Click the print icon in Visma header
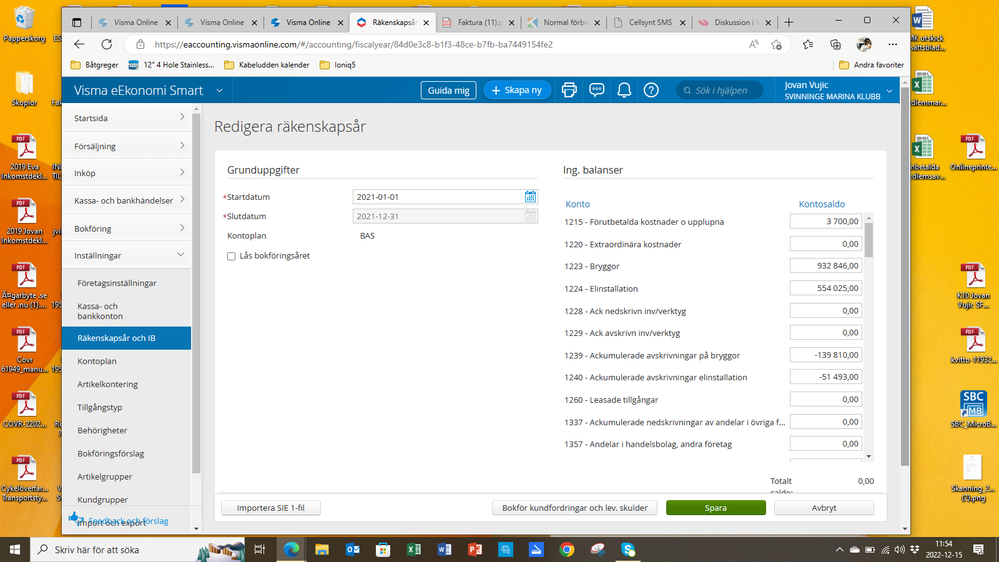The width and height of the screenshot is (999, 562). [569, 90]
